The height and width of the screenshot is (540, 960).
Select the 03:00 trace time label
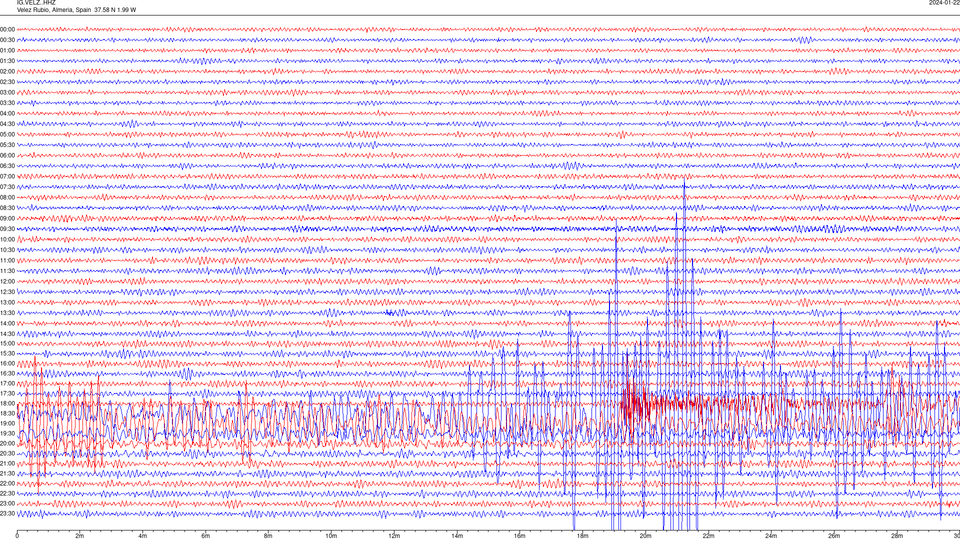pyautogui.click(x=7, y=92)
